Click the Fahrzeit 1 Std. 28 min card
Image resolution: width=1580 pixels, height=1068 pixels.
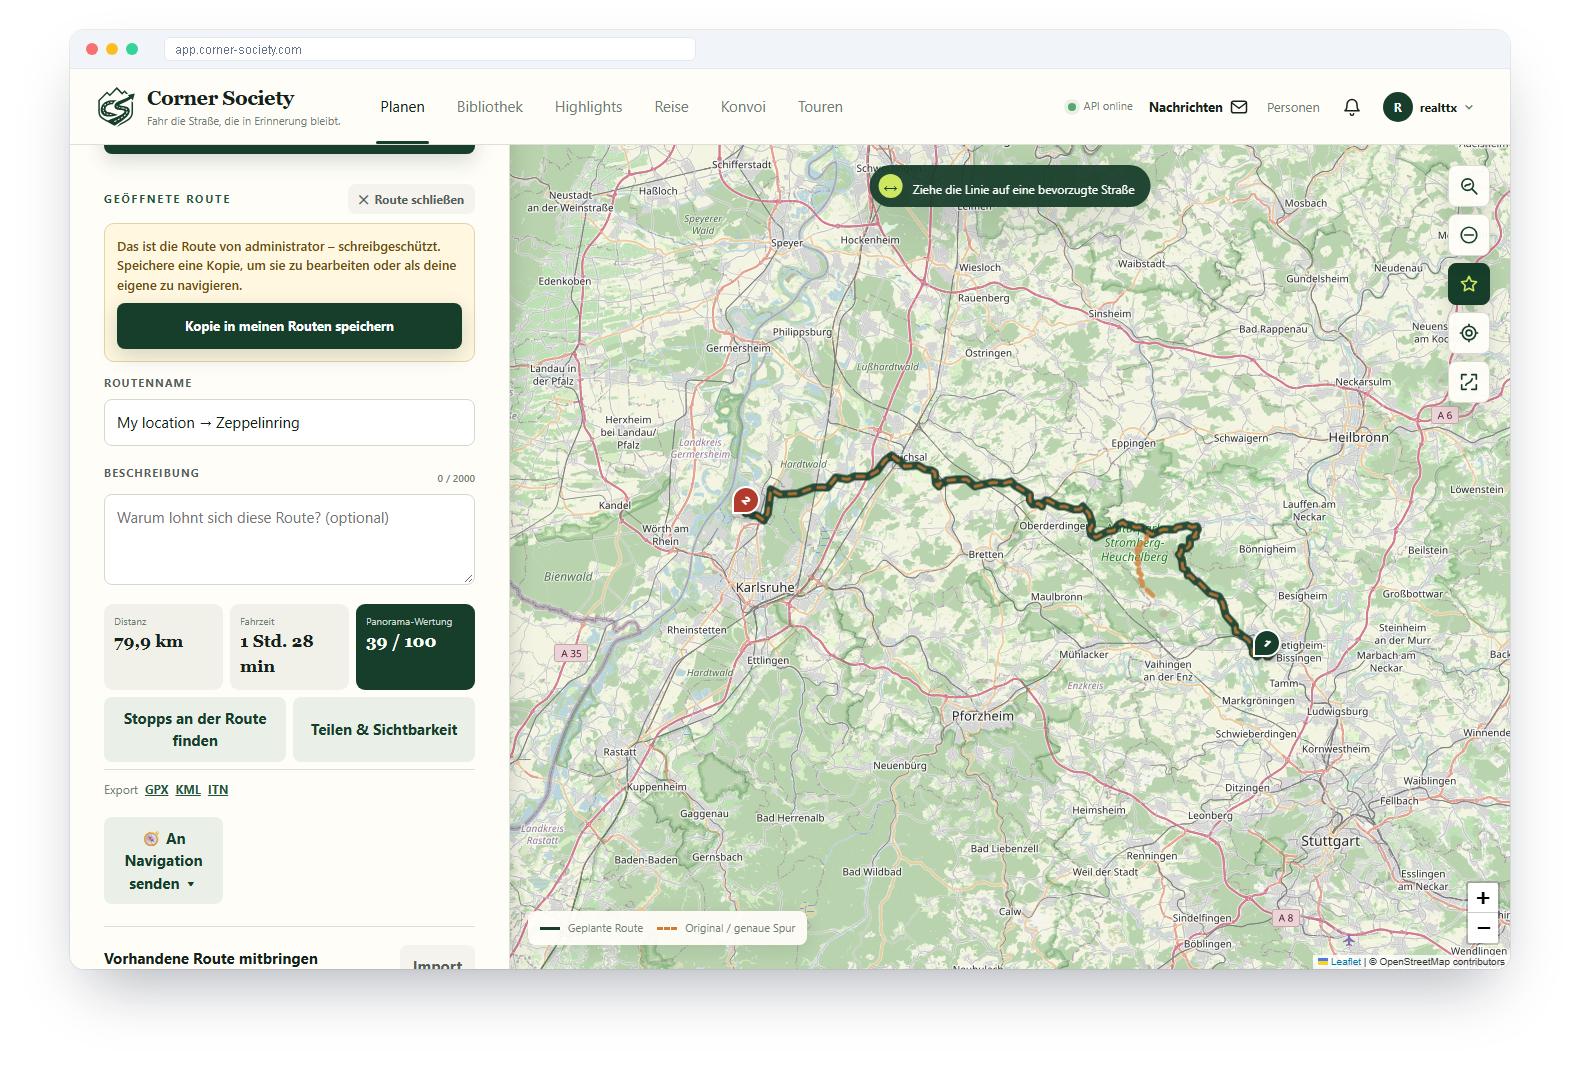click(x=289, y=647)
